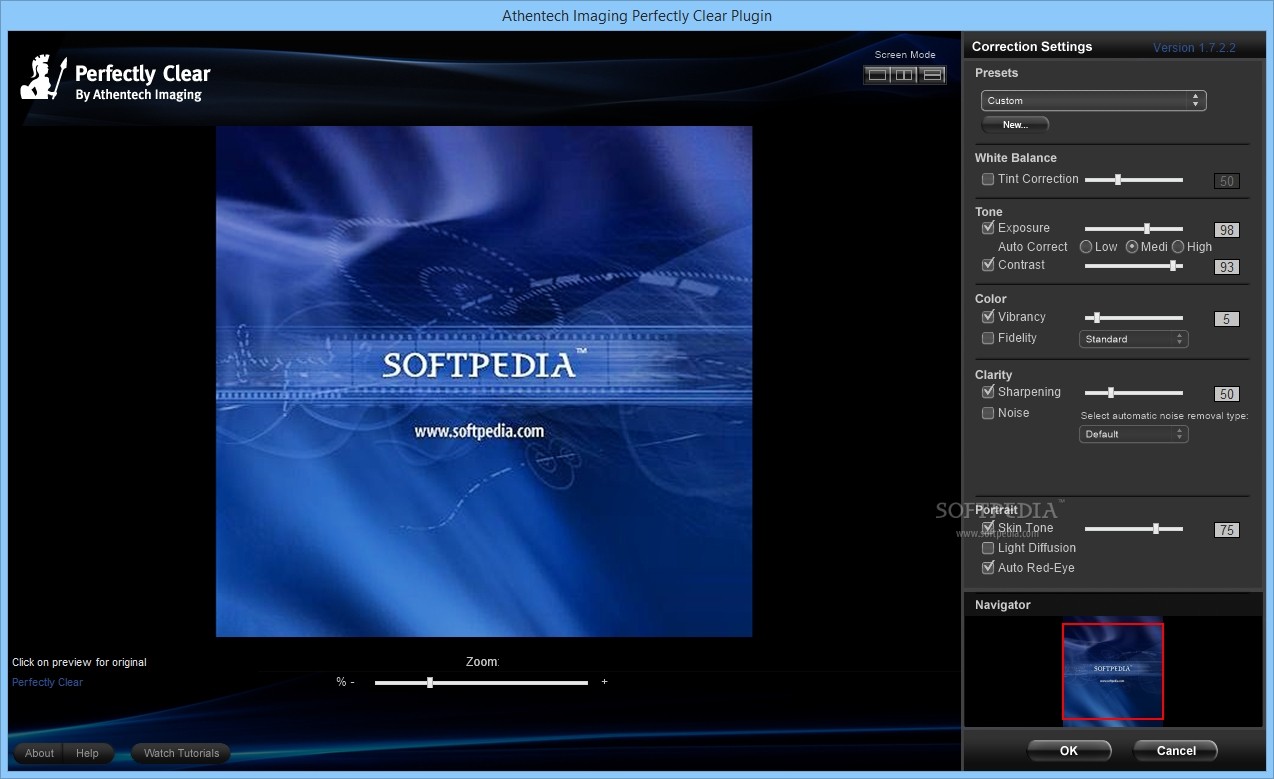Select Medi auto correct option
1274x779 pixels.
[1132, 247]
